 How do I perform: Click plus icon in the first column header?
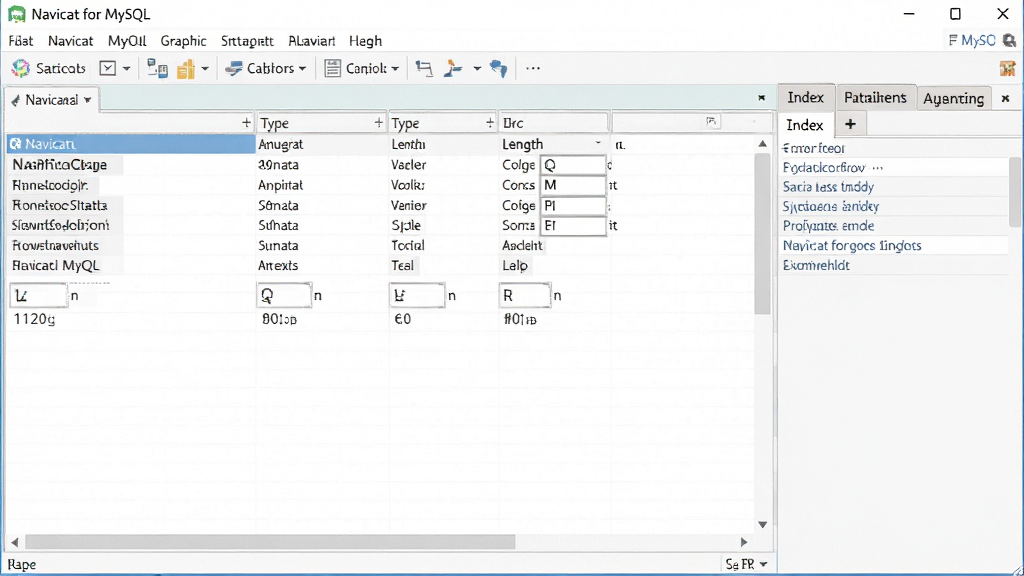246,122
